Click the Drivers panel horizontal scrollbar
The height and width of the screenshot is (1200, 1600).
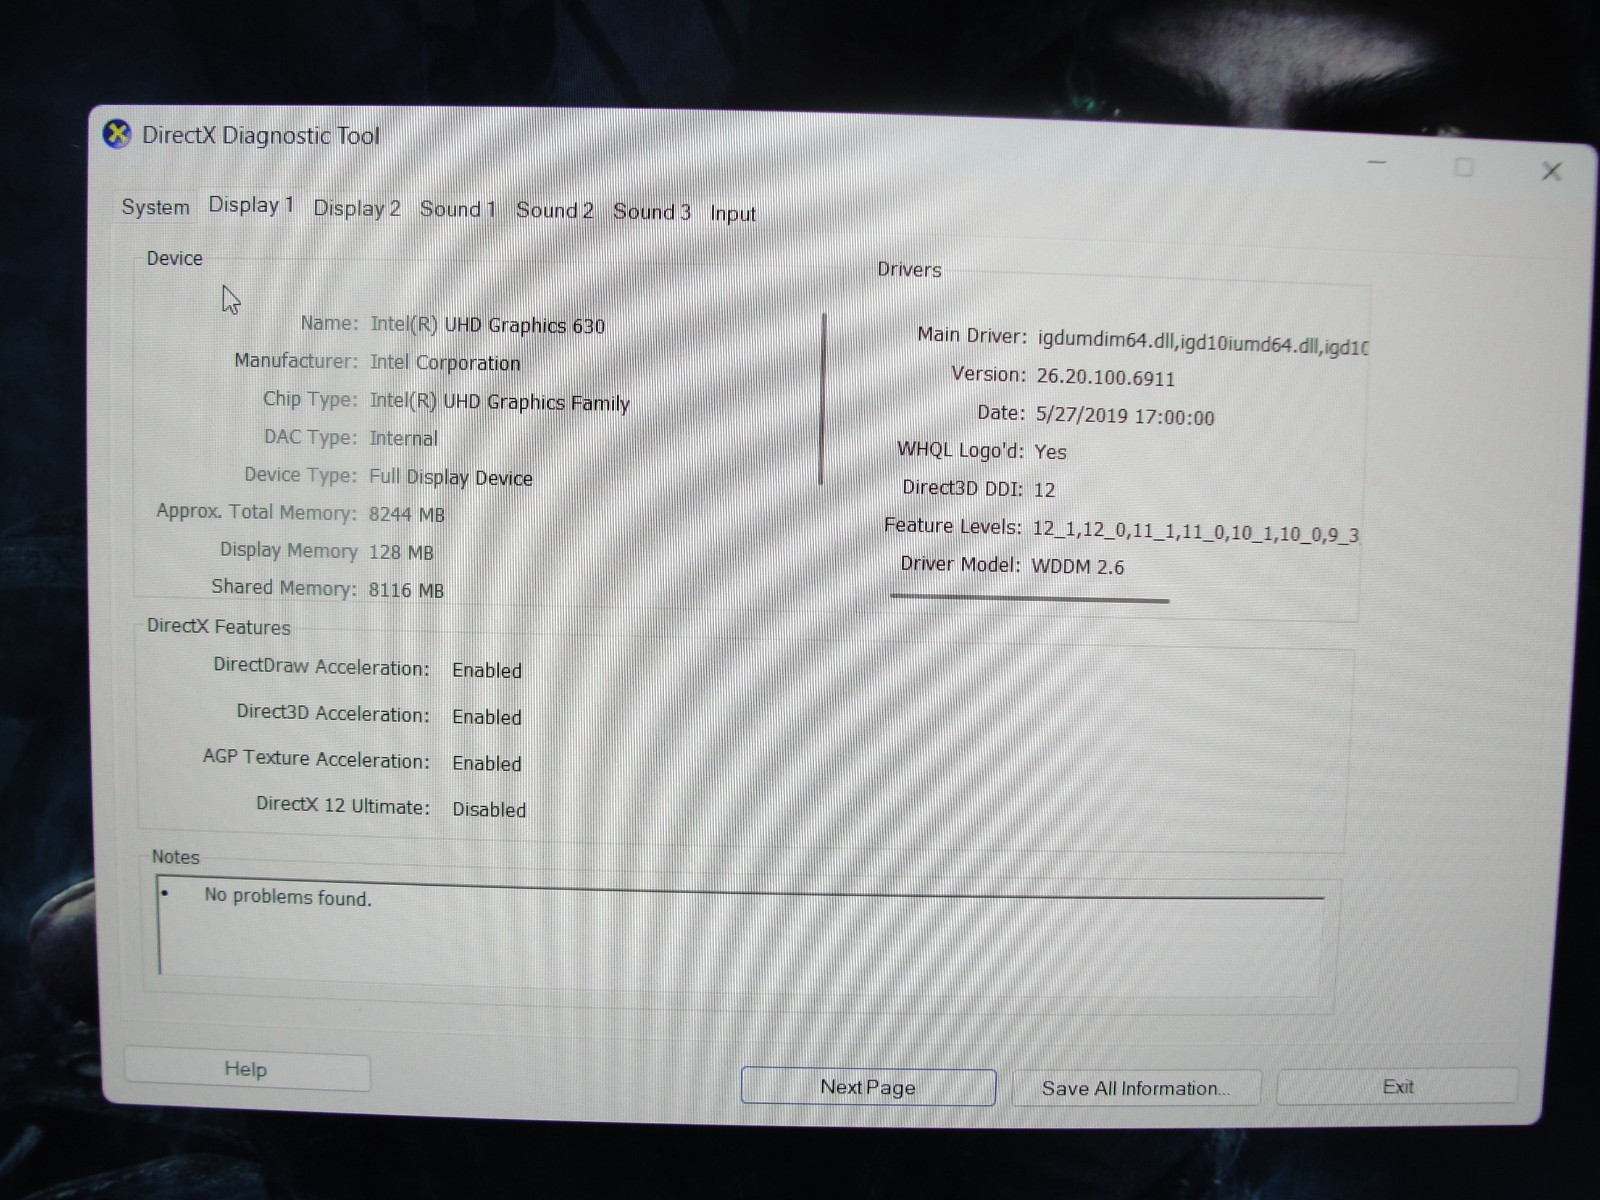pos(1029,599)
